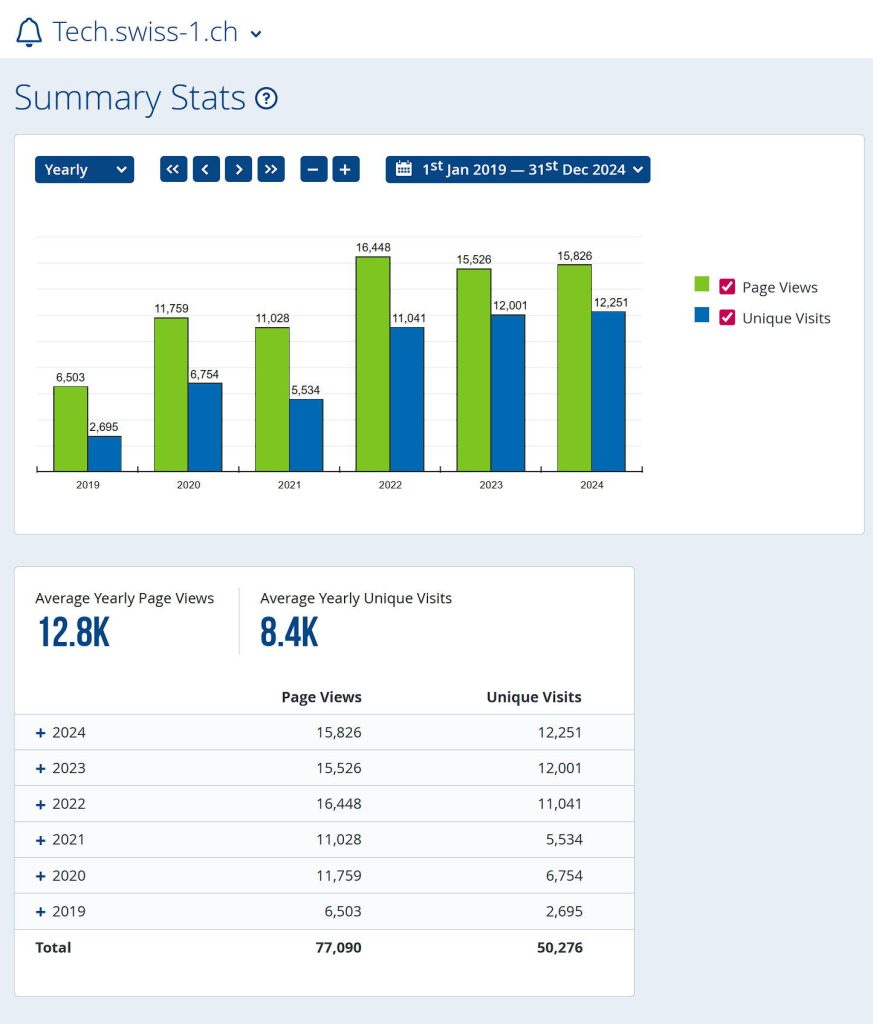
Task: Click the green Page Views legend swatch
Action: [702, 285]
